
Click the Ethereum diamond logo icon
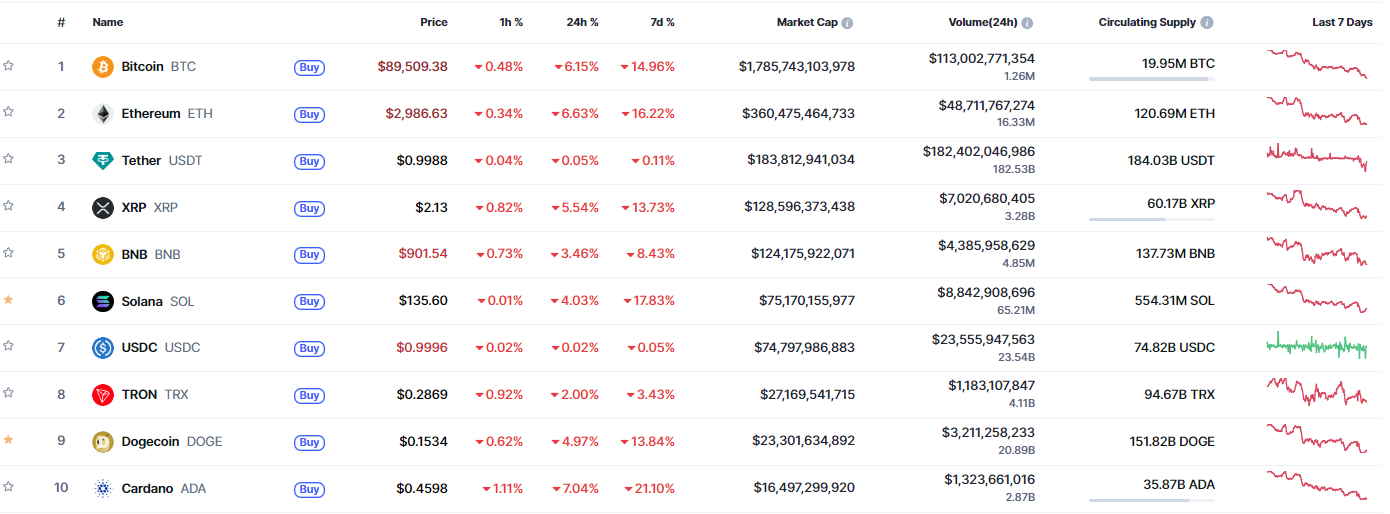(x=102, y=114)
